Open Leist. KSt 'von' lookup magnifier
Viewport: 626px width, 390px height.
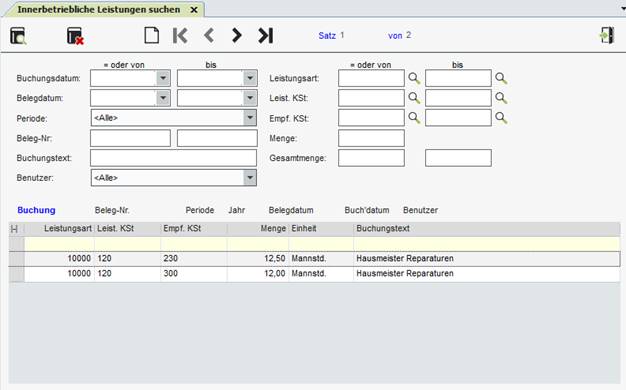(x=414, y=98)
